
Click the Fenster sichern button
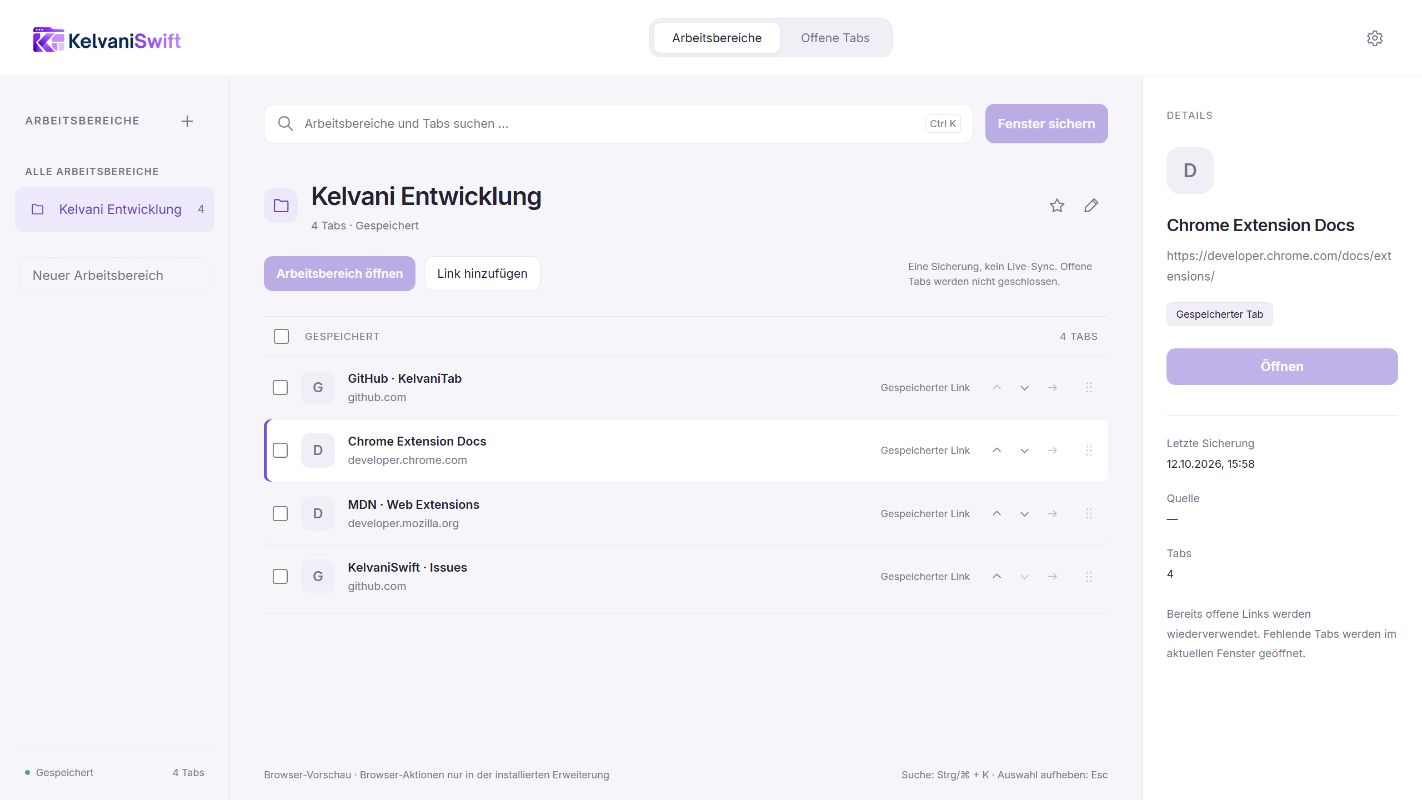[x=1046, y=124]
